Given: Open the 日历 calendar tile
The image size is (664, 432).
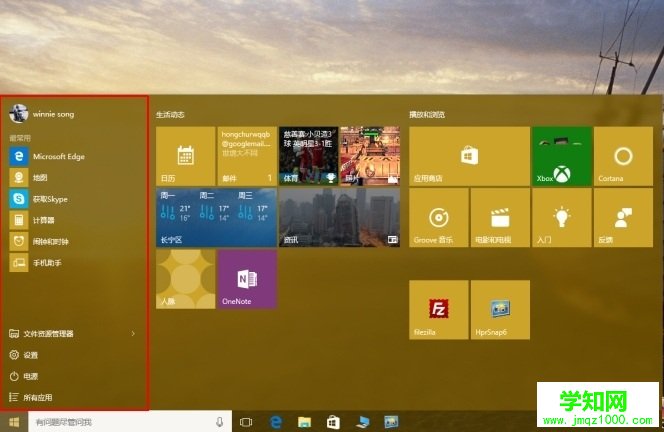Looking at the screenshot, I should point(185,156).
